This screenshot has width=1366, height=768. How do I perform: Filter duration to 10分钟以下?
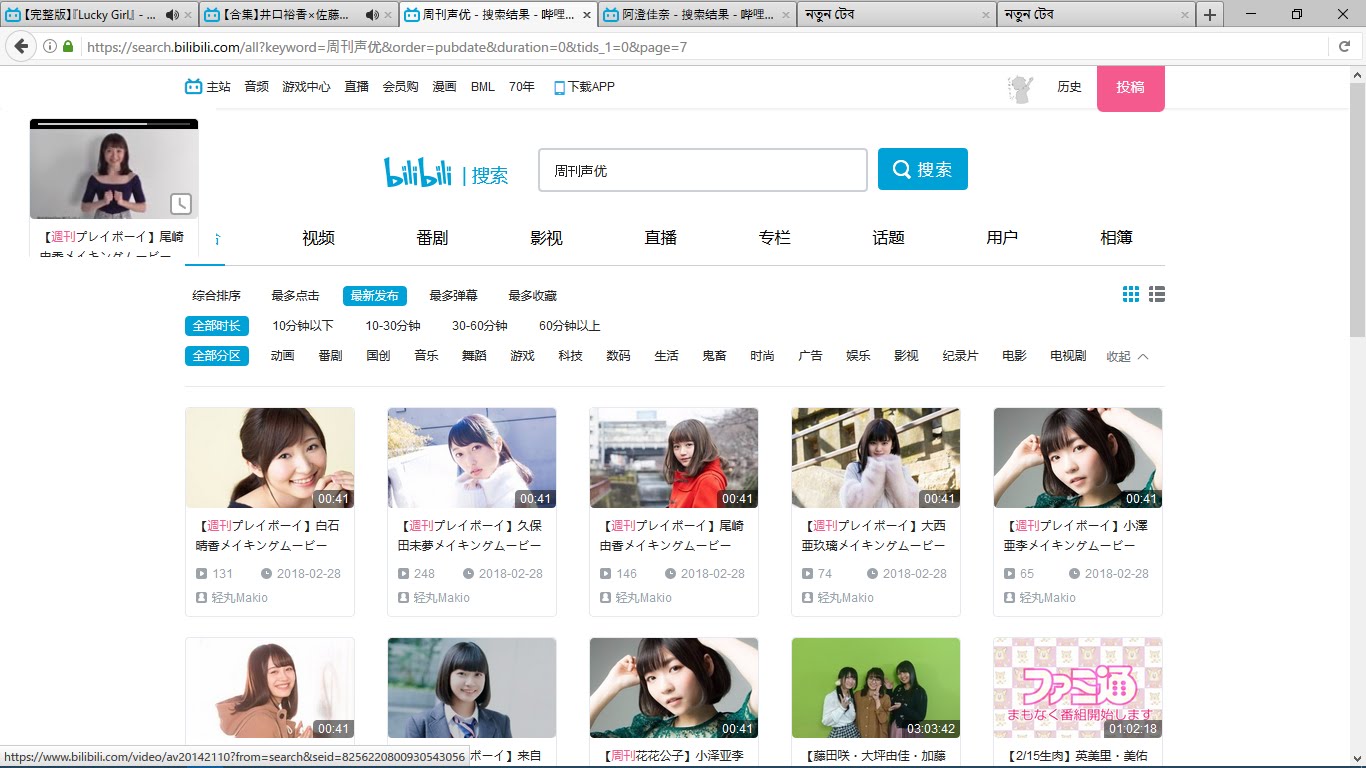tap(303, 326)
